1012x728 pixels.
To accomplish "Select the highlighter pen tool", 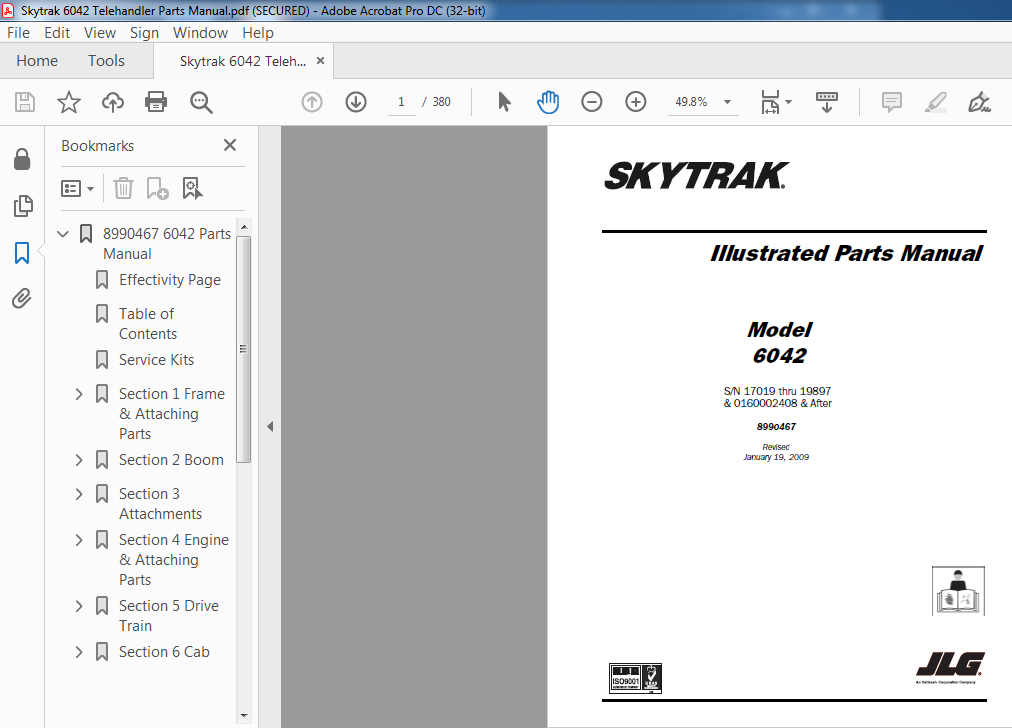I will tap(935, 102).
